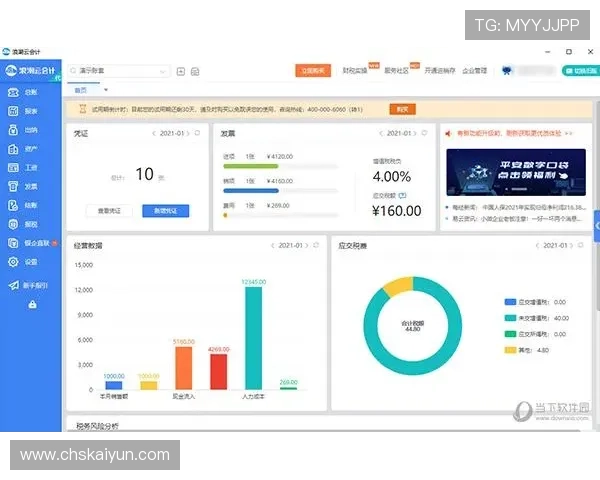
Task: Click the 费用 expense progress bar
Action: [x=280, y=216]
